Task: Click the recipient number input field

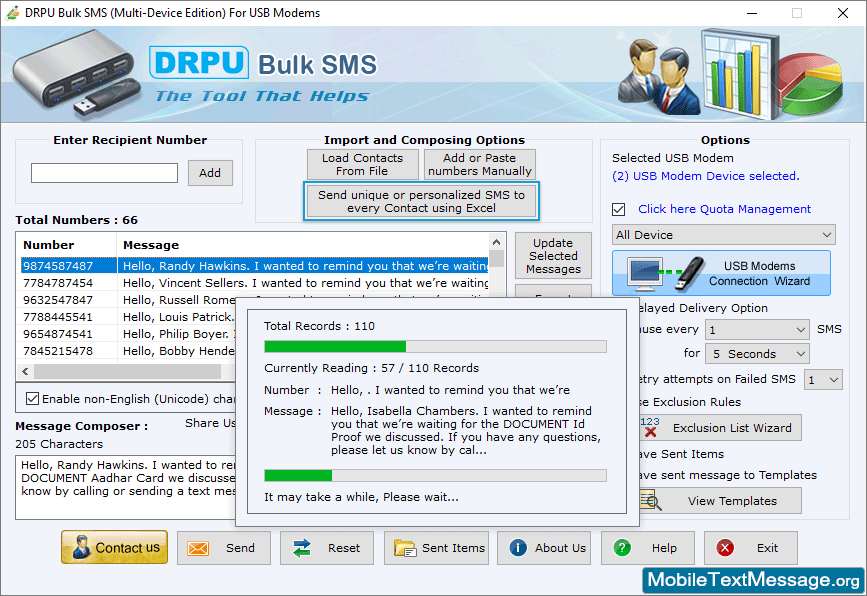Action: (105, 173)
